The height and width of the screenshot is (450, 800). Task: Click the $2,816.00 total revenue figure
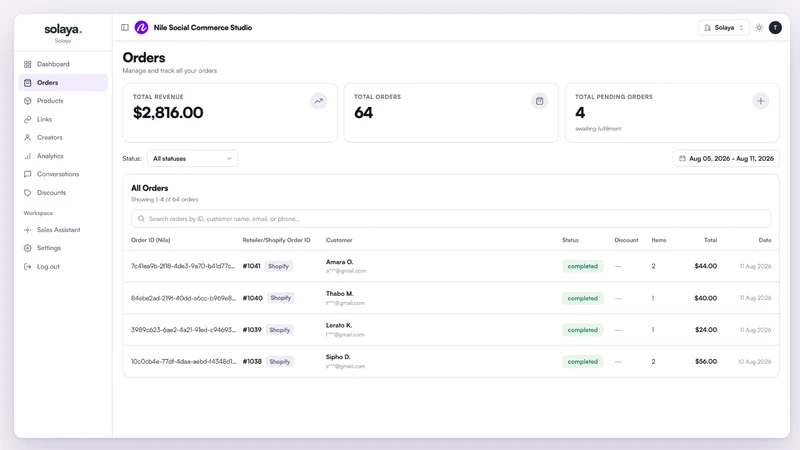point(168,113)
